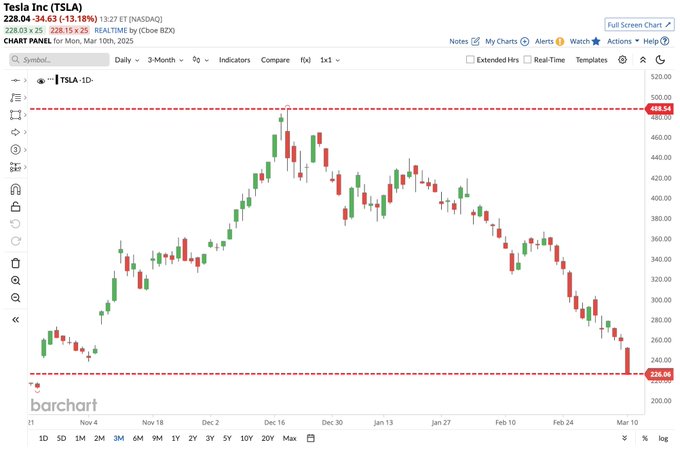Screen dimensions: 680x453
Task: Open the Actions dropdown menu
Action: point(623,41)
